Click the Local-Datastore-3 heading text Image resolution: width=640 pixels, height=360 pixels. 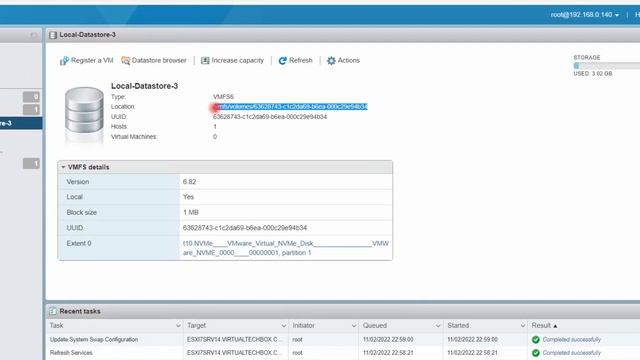coord(144,86)
